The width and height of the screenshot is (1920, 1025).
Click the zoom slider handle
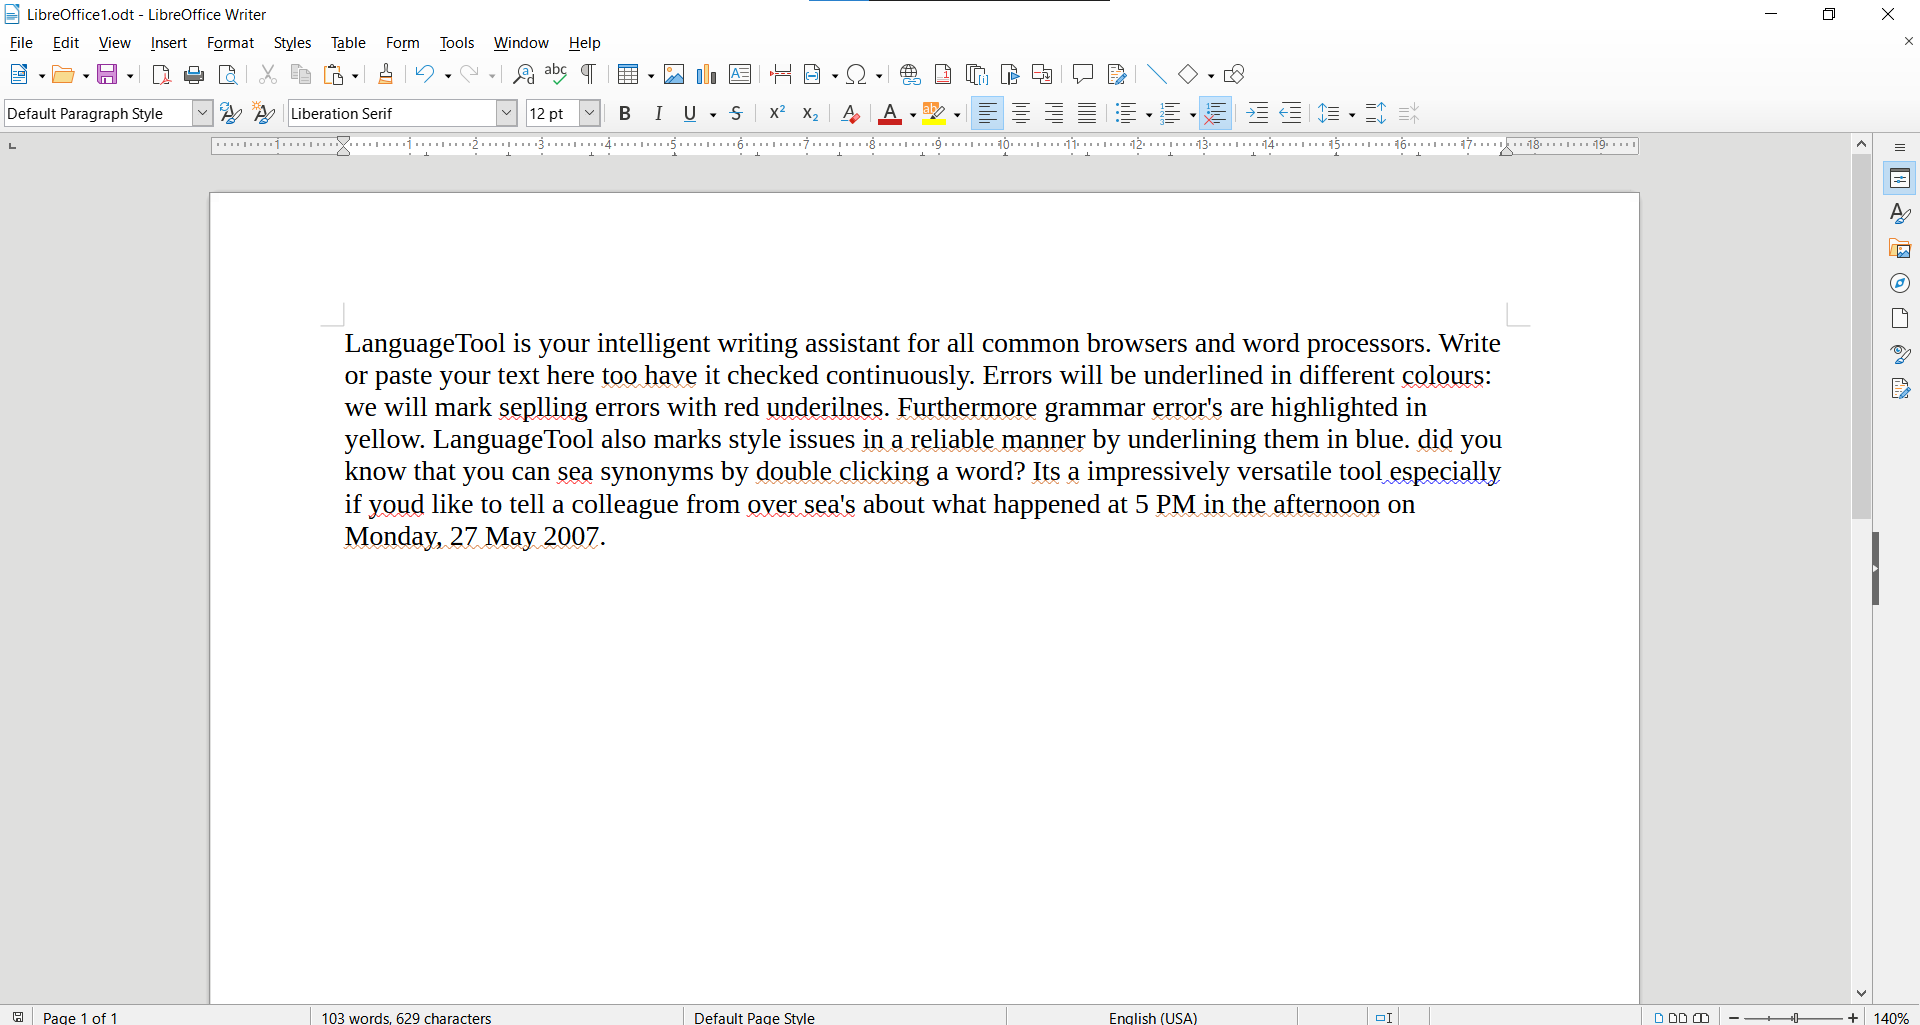(1795, 1017)
